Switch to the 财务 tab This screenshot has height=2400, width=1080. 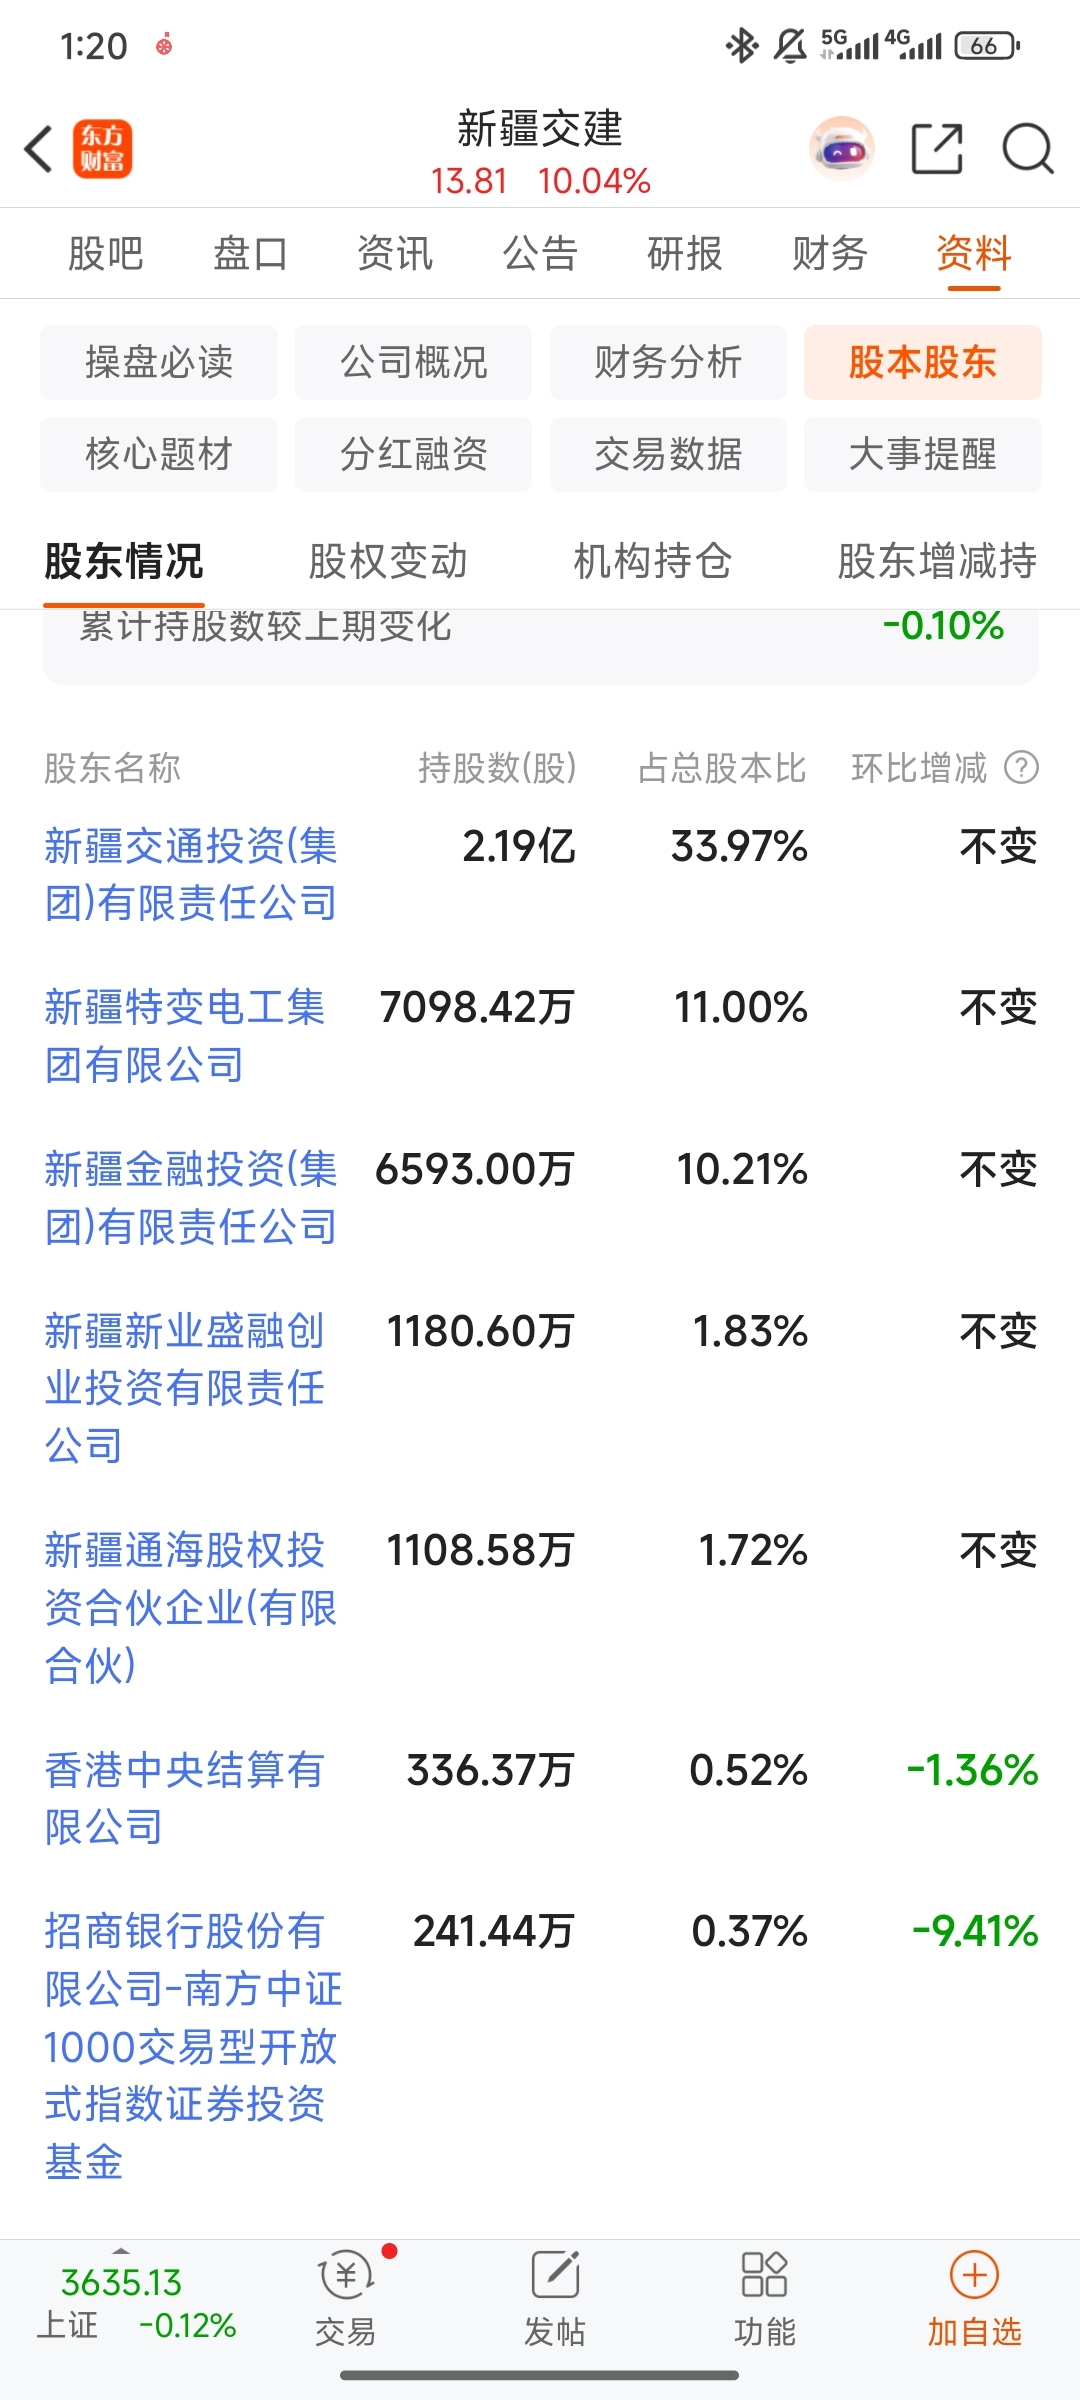point(829,253)
